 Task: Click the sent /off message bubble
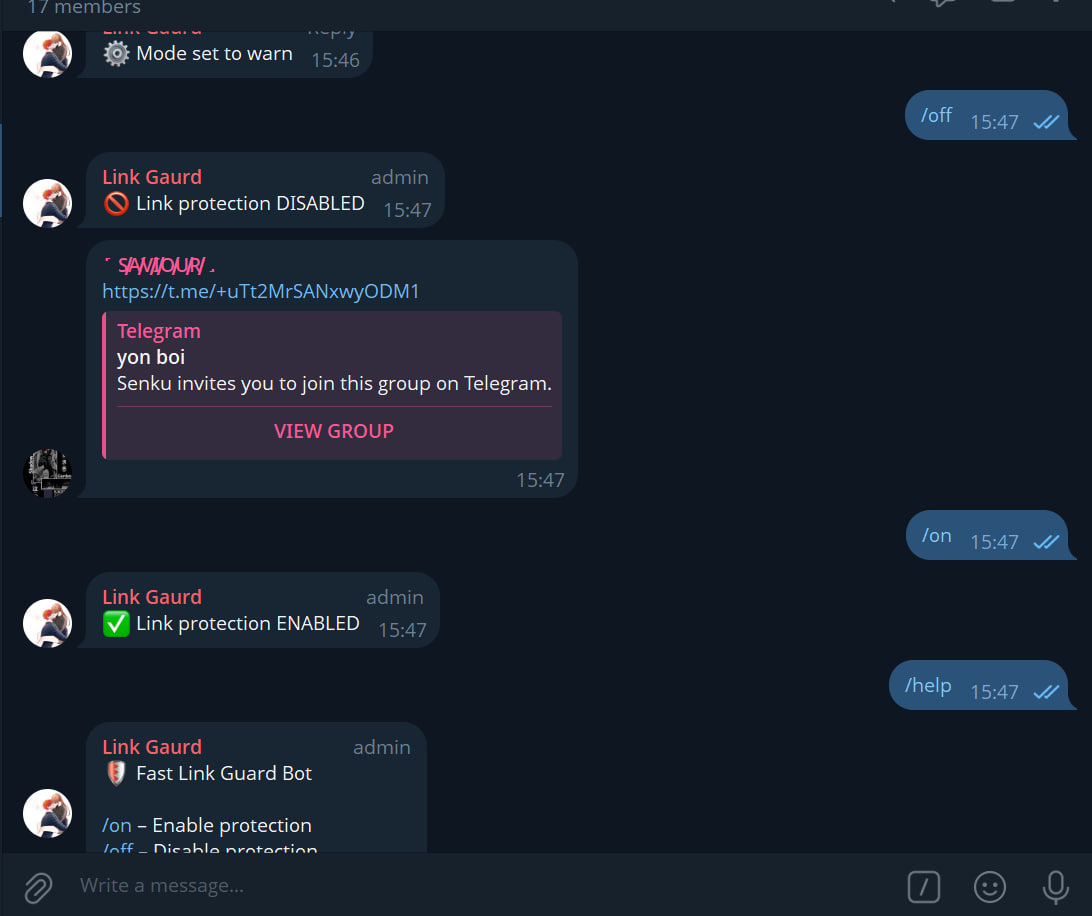(988, 115)
